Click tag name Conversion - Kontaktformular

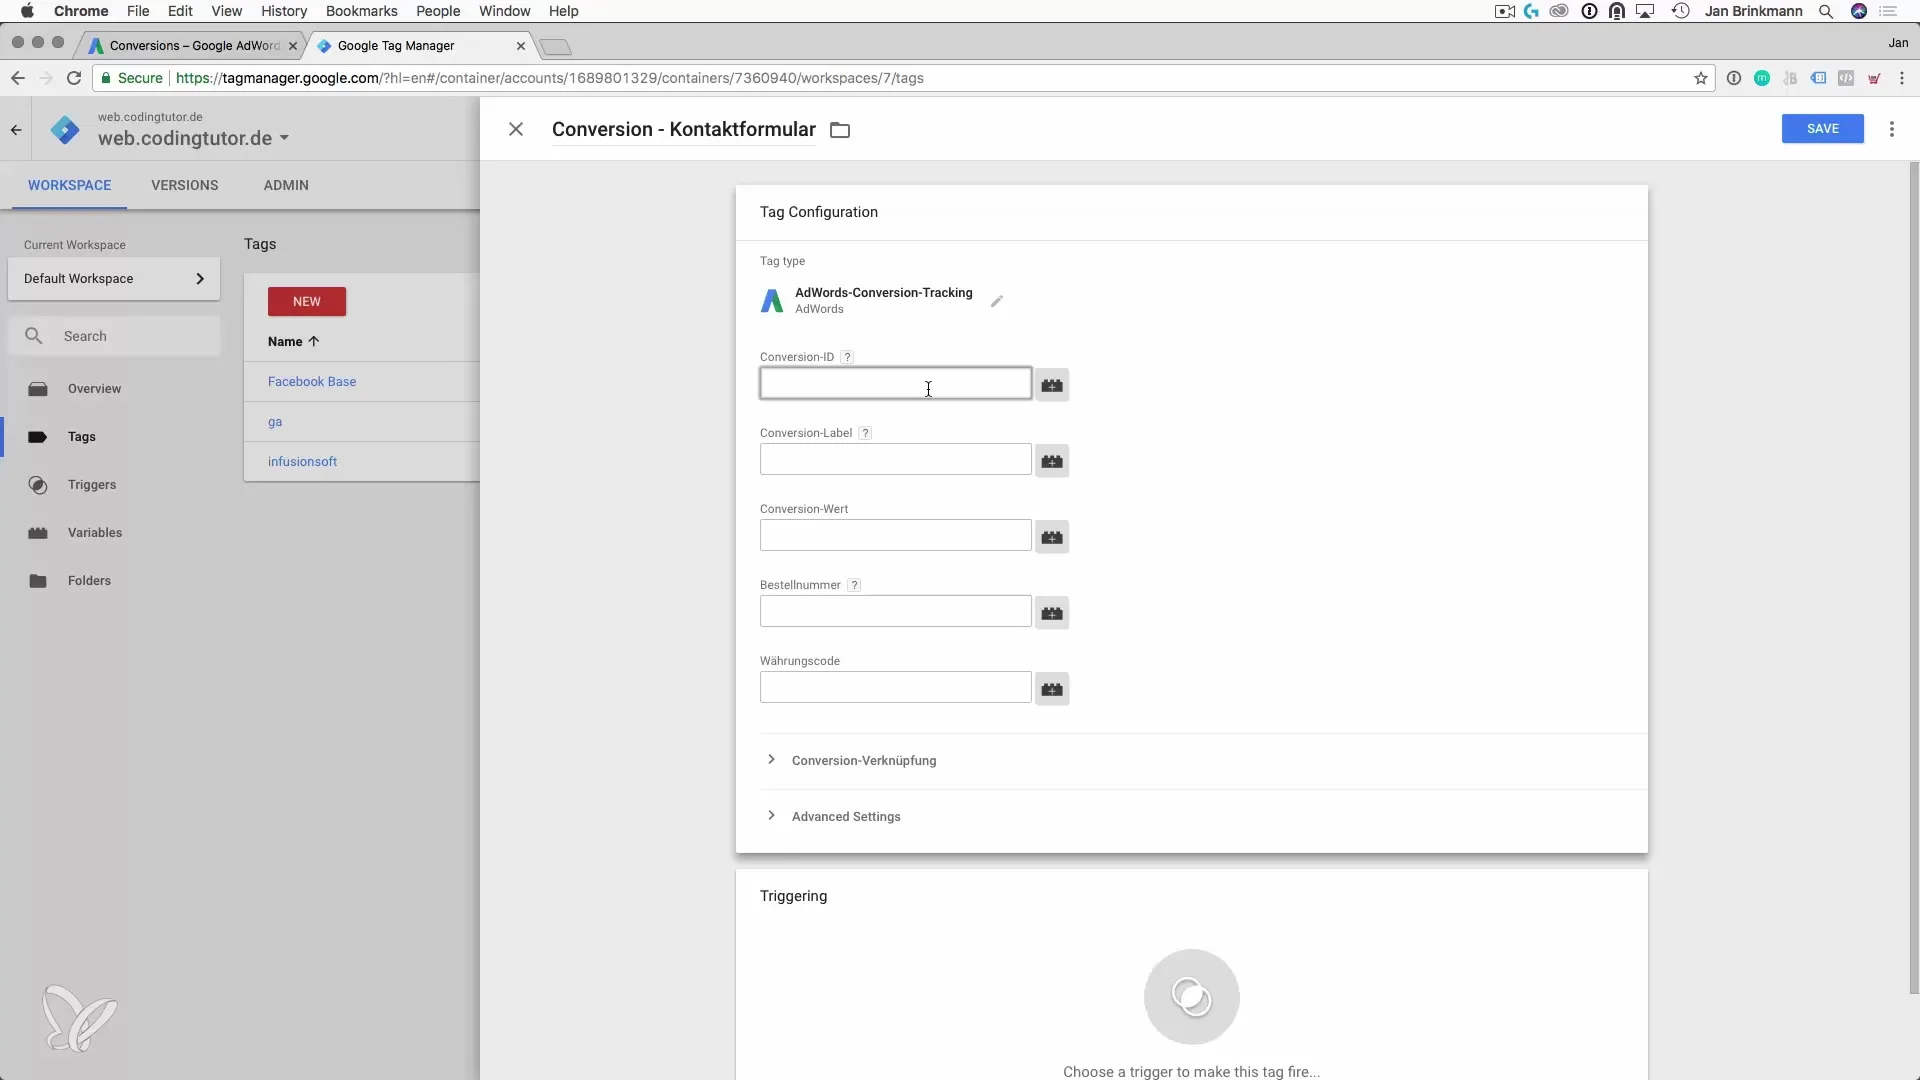684,130
